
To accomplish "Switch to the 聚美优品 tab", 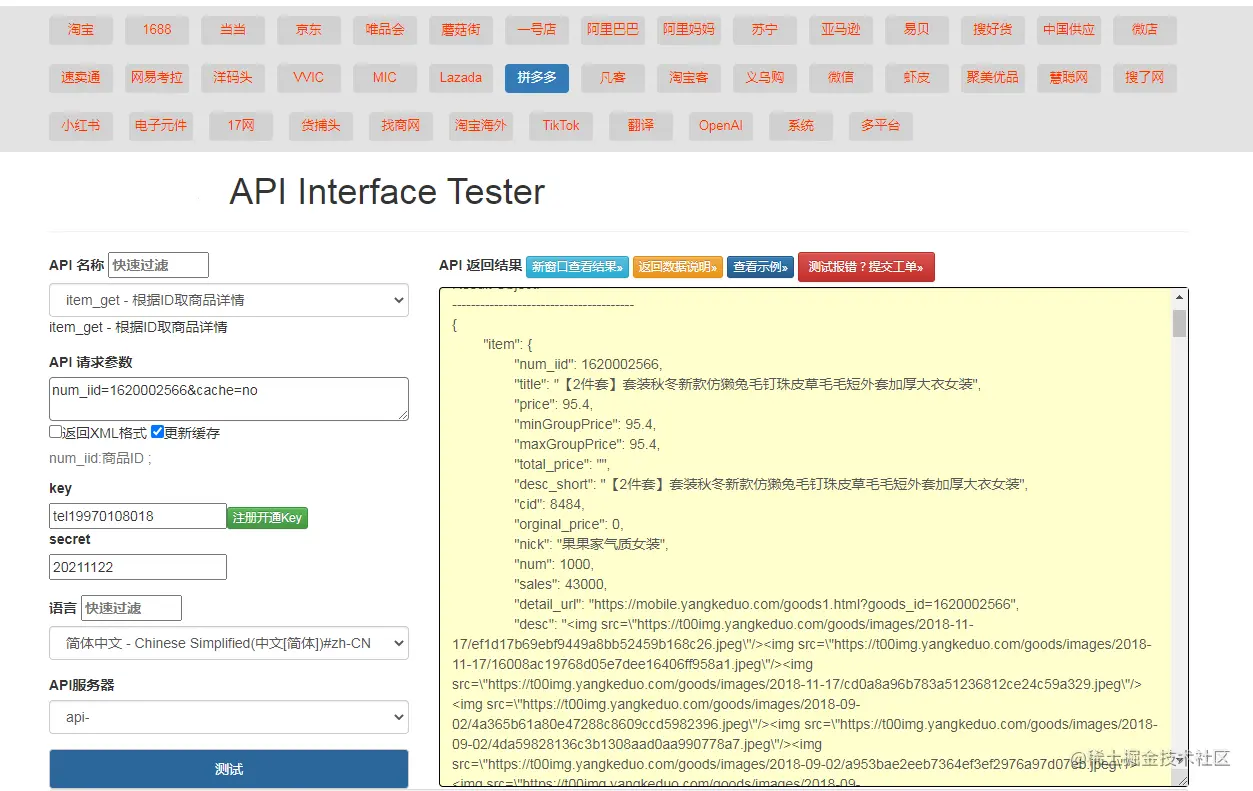I will (993, 78).
